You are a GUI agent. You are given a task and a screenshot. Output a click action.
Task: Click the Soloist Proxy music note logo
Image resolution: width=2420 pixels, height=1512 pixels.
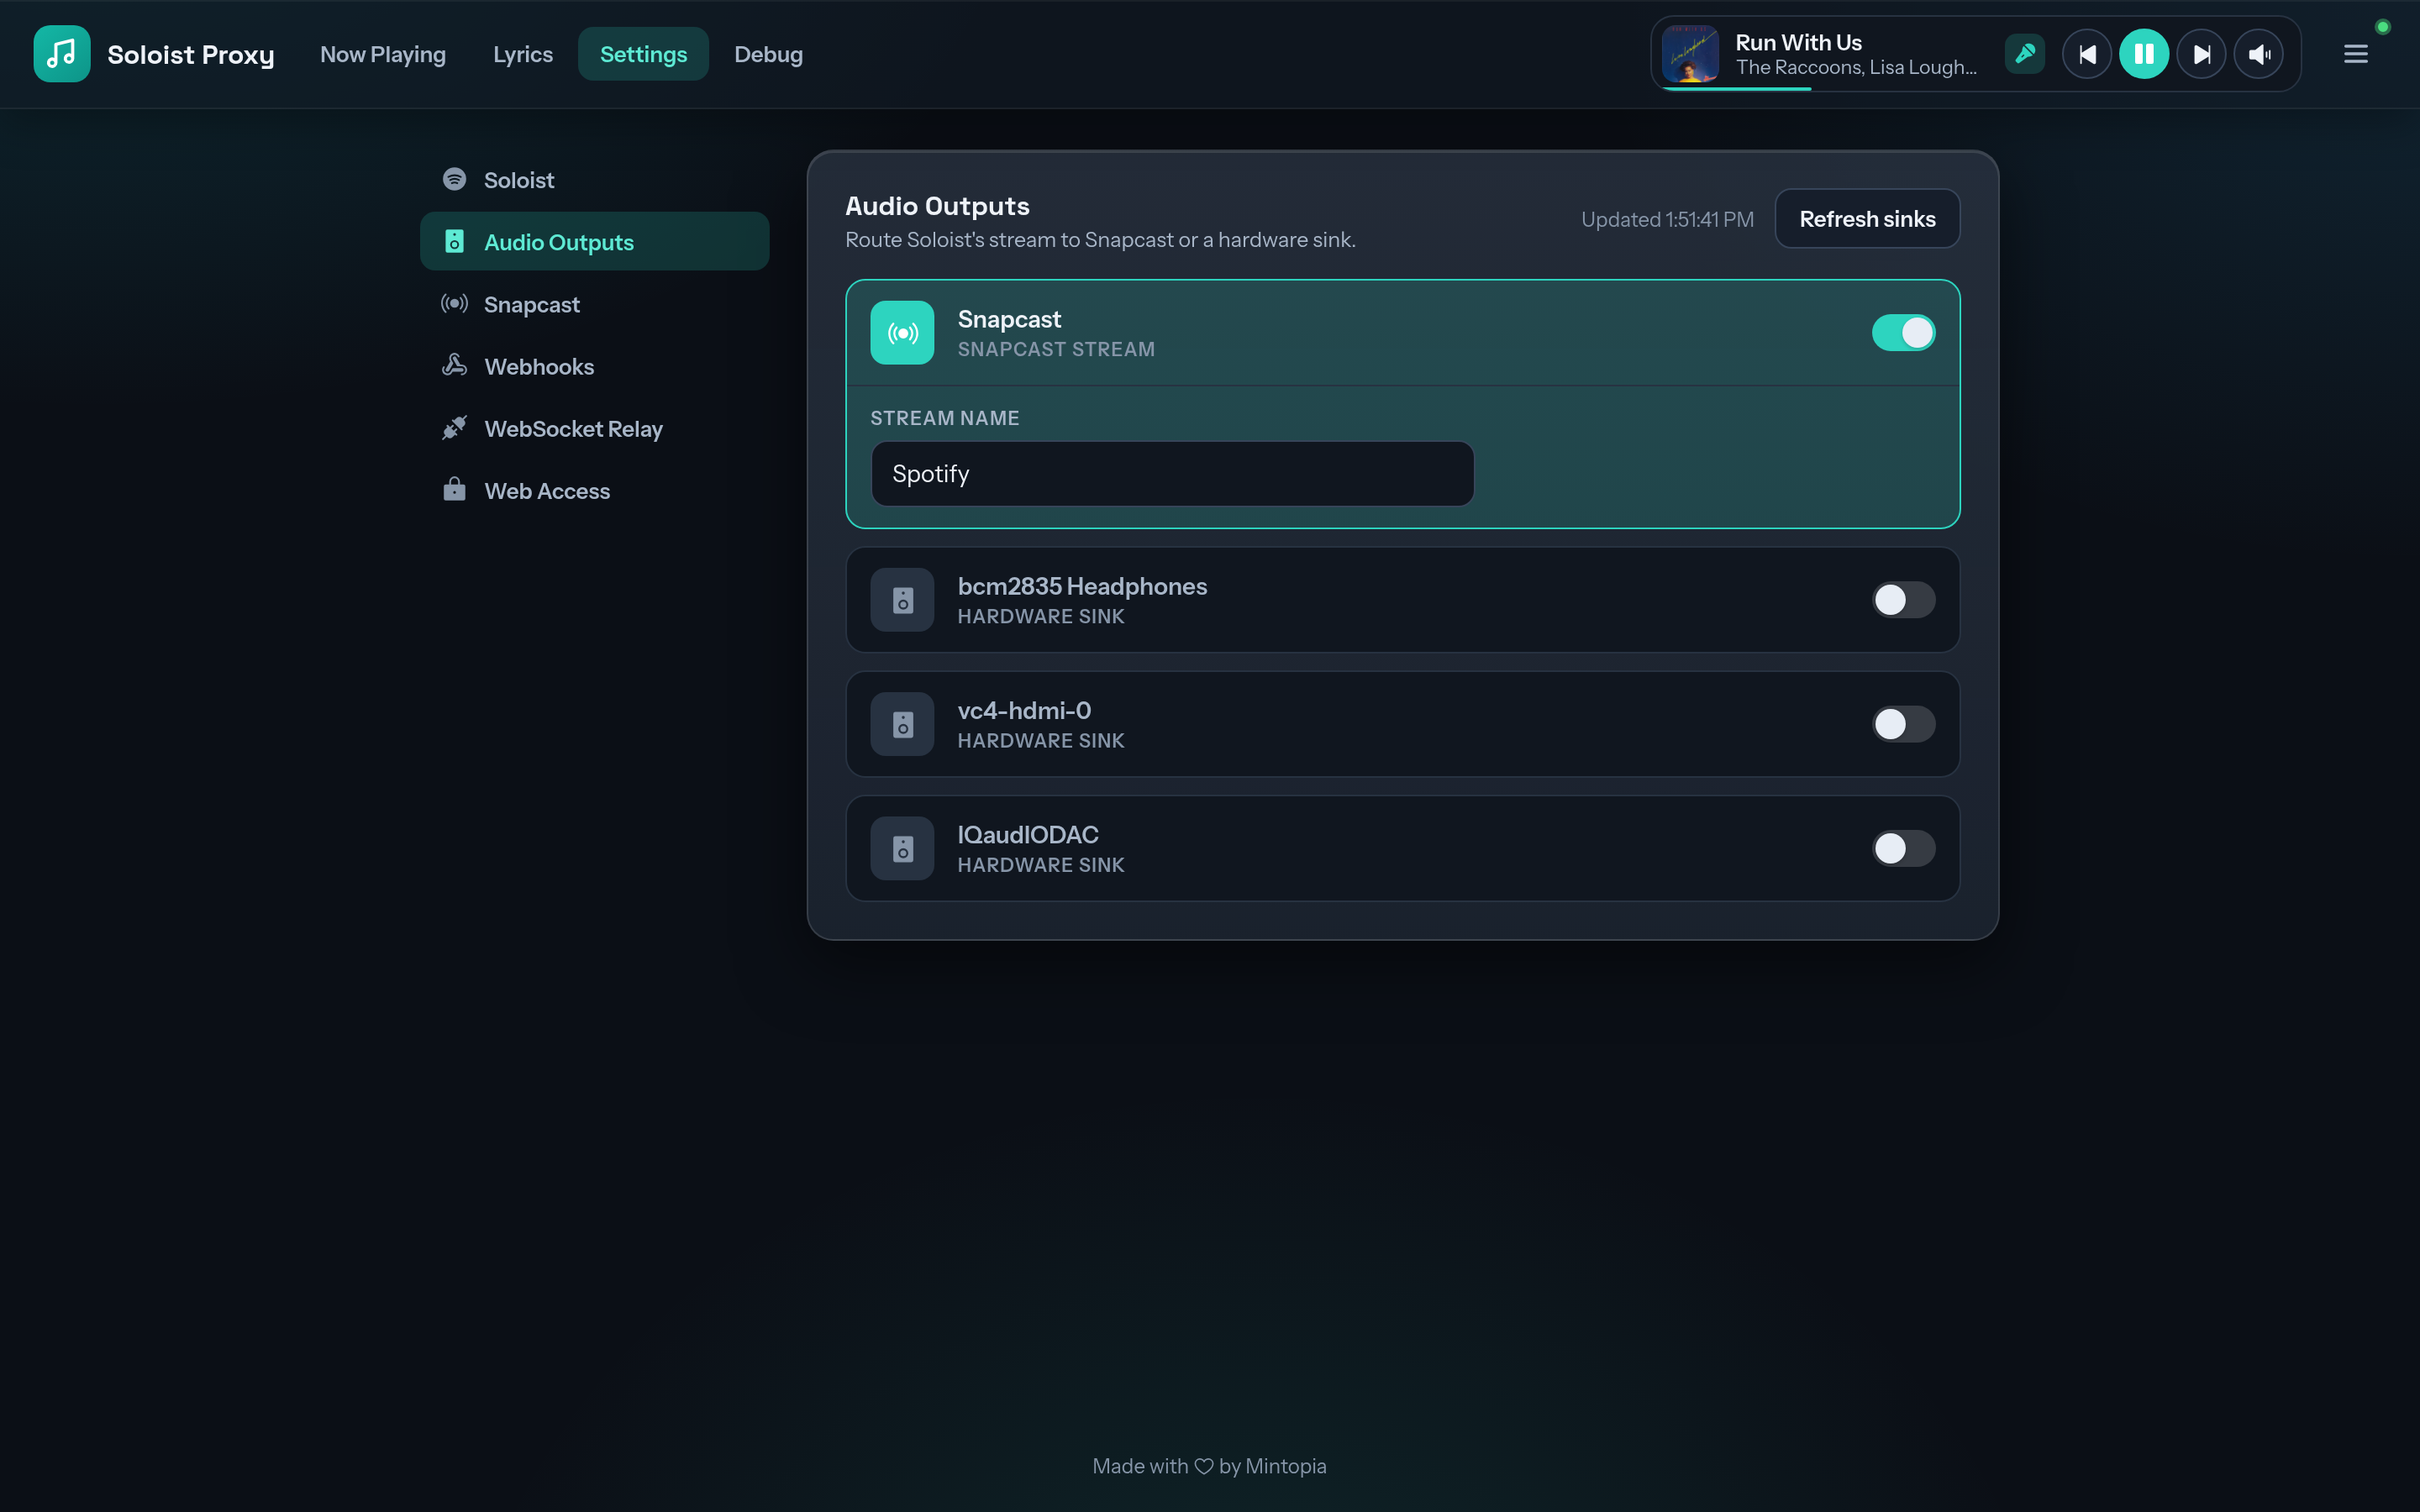[61, 54]
